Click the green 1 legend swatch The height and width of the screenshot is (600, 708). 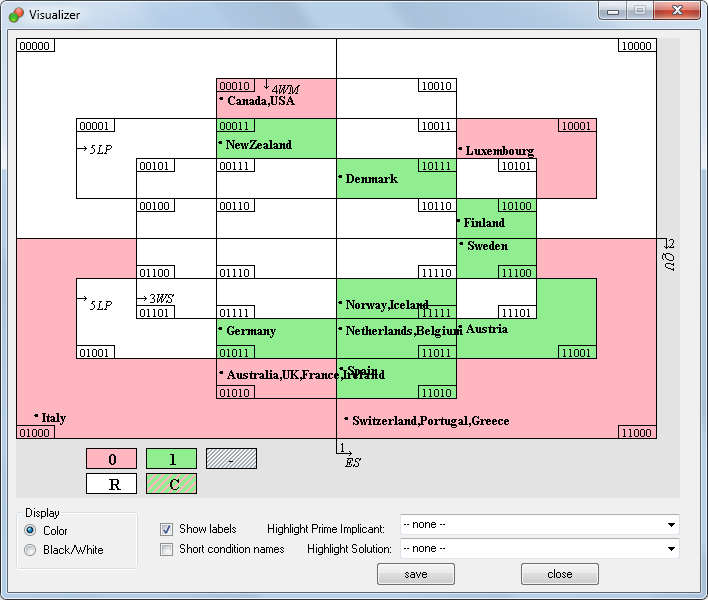click(x=171, y=459)
